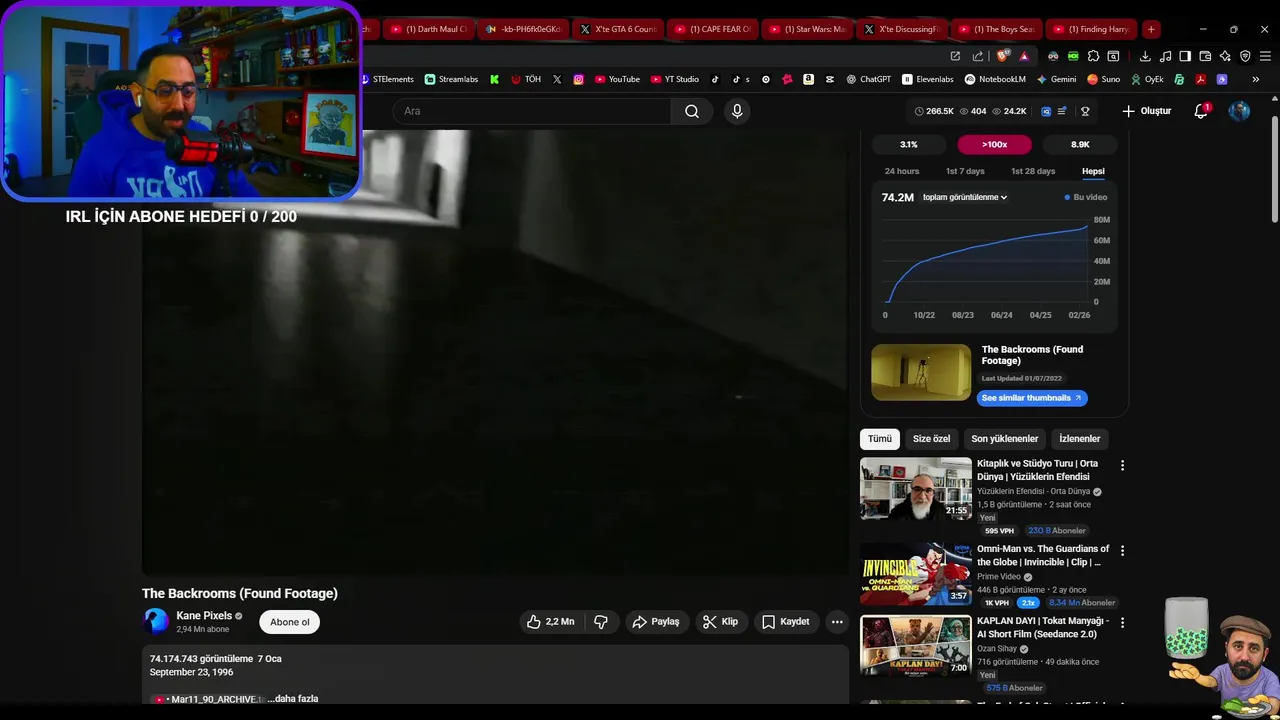Share the video with Paylaş
1280x720 pixels.
(x=657, y=622)
